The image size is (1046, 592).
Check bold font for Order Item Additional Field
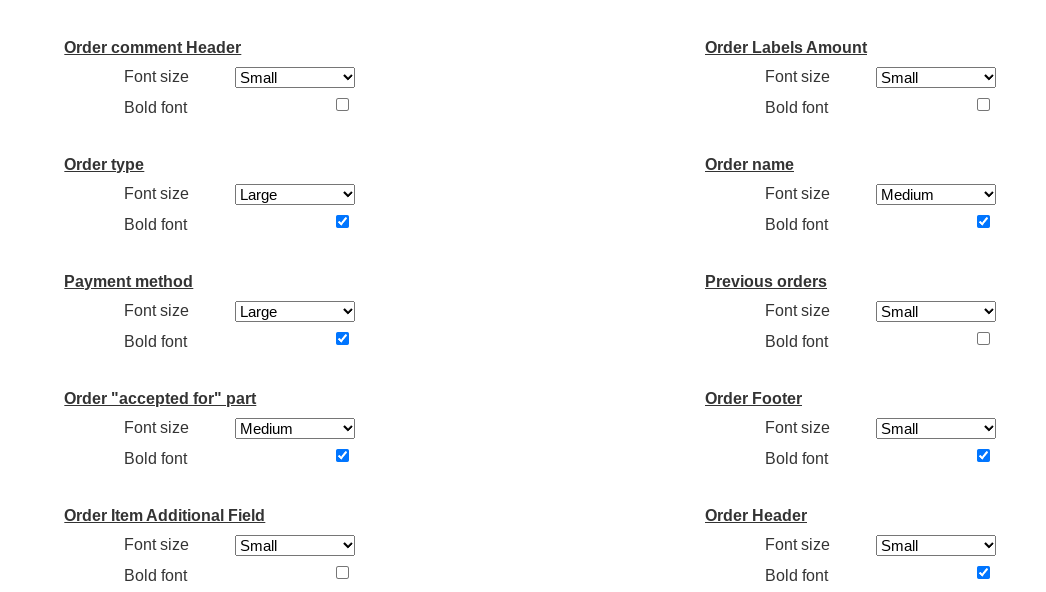tap(342, 573)
